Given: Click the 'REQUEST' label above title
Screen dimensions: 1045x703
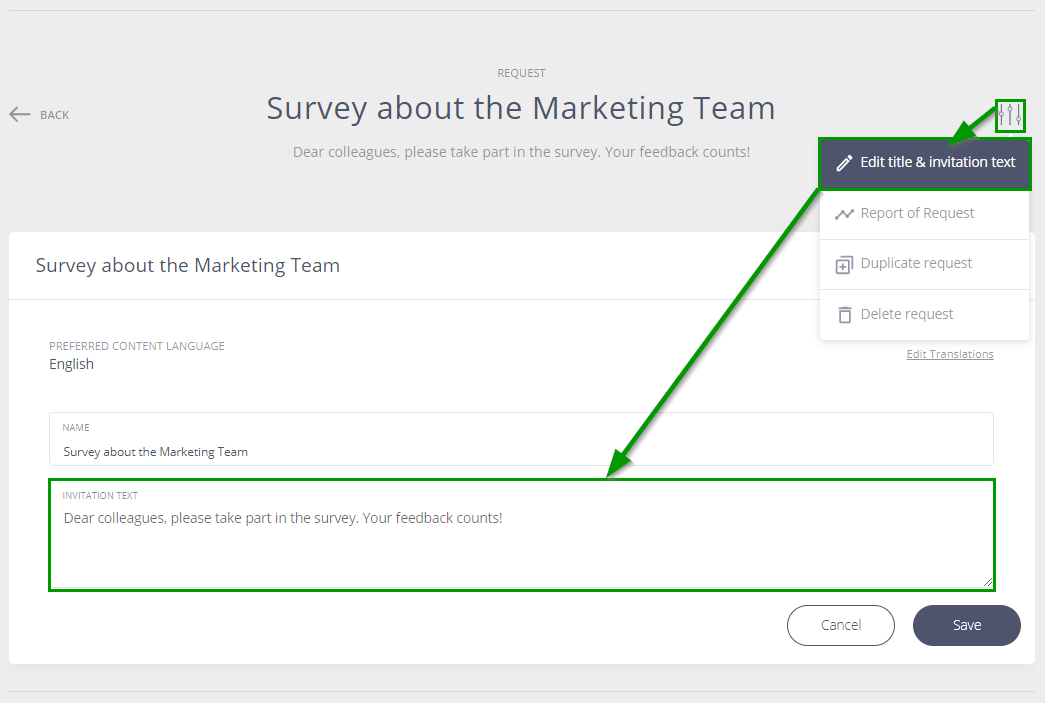Looking at the screenshot, I should tap(521, 73).
